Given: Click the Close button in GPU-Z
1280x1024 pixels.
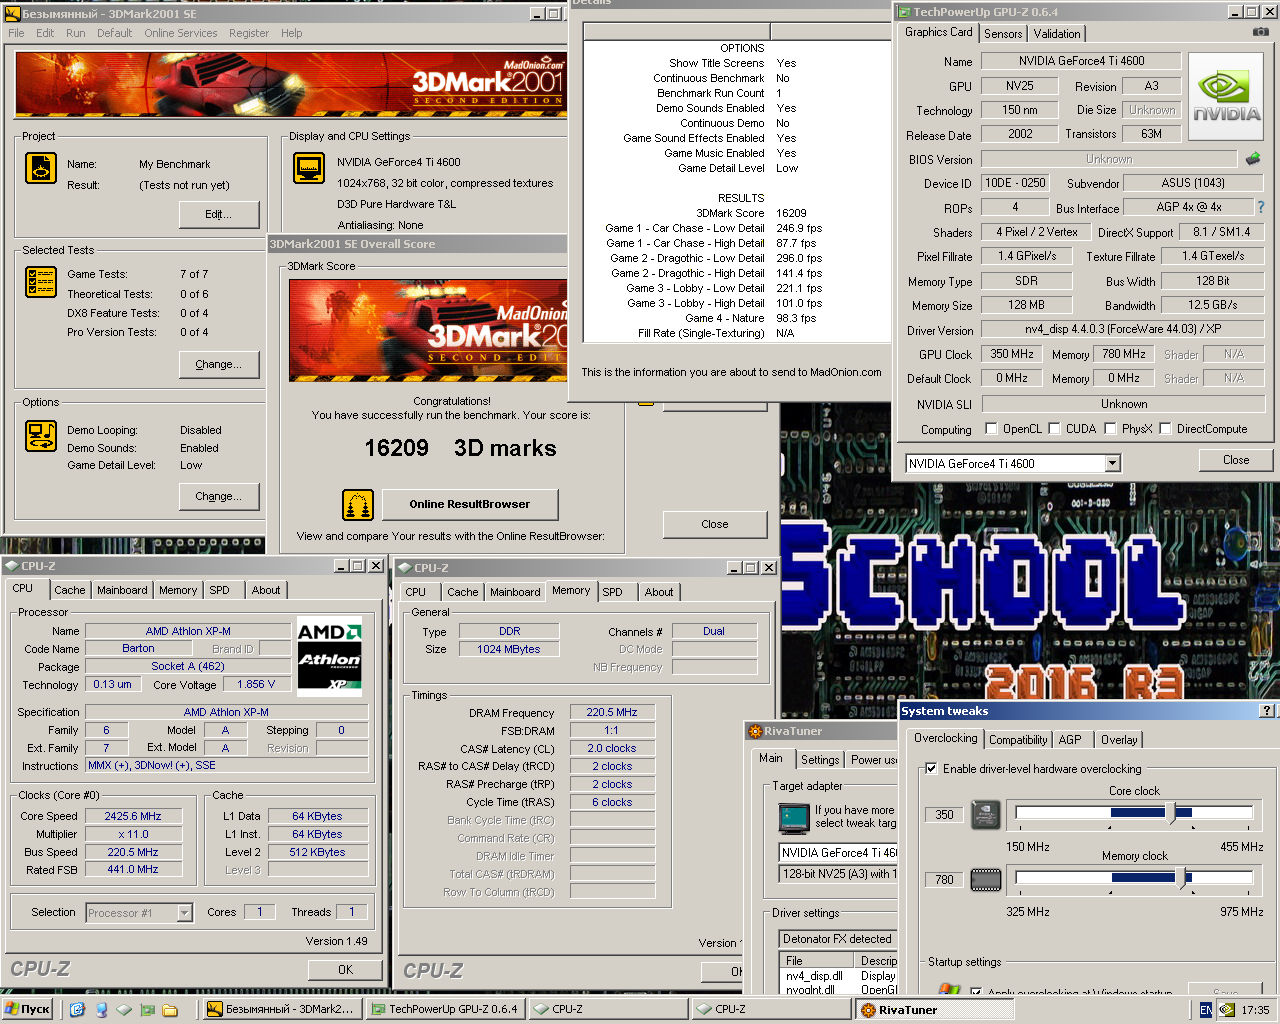Looking at the screenshot, I should click(1236, 460).
